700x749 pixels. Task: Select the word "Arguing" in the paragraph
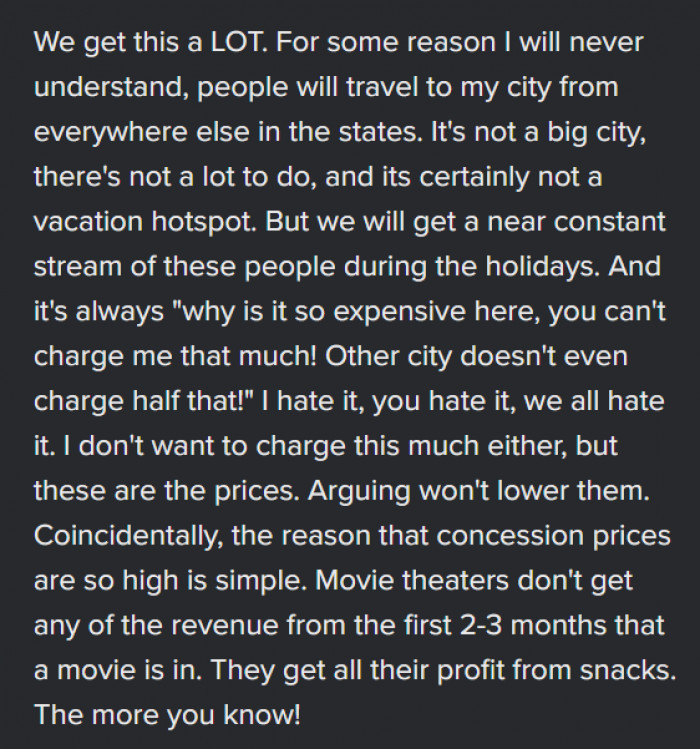tap(358, 491)
